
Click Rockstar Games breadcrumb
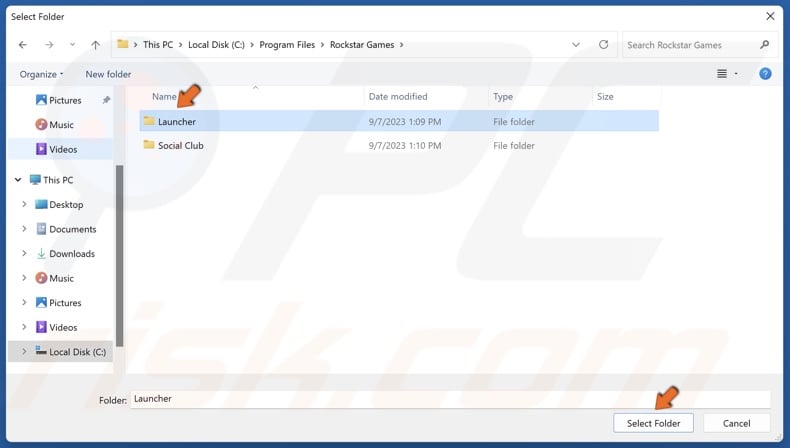pos(362,45)
